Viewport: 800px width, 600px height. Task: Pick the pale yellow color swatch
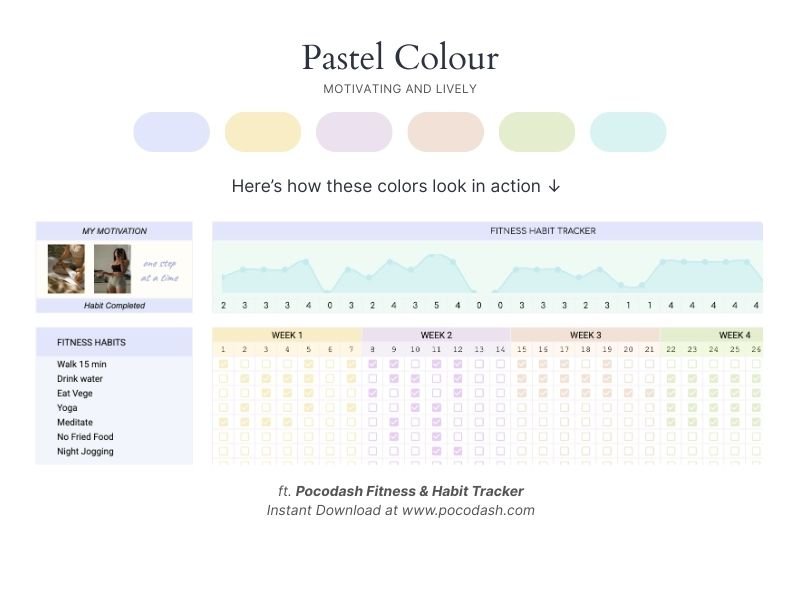click(263, 132)
